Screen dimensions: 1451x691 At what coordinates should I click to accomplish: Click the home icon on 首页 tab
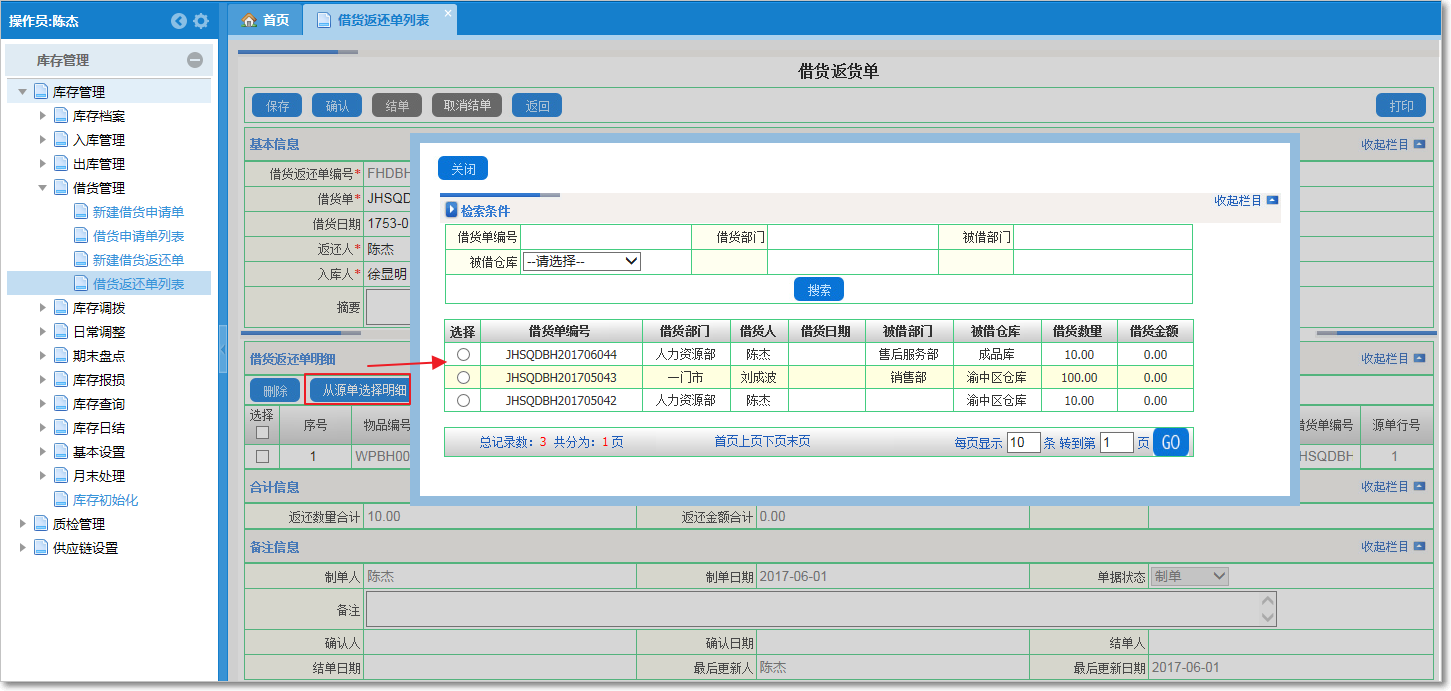tap(250, 20)
